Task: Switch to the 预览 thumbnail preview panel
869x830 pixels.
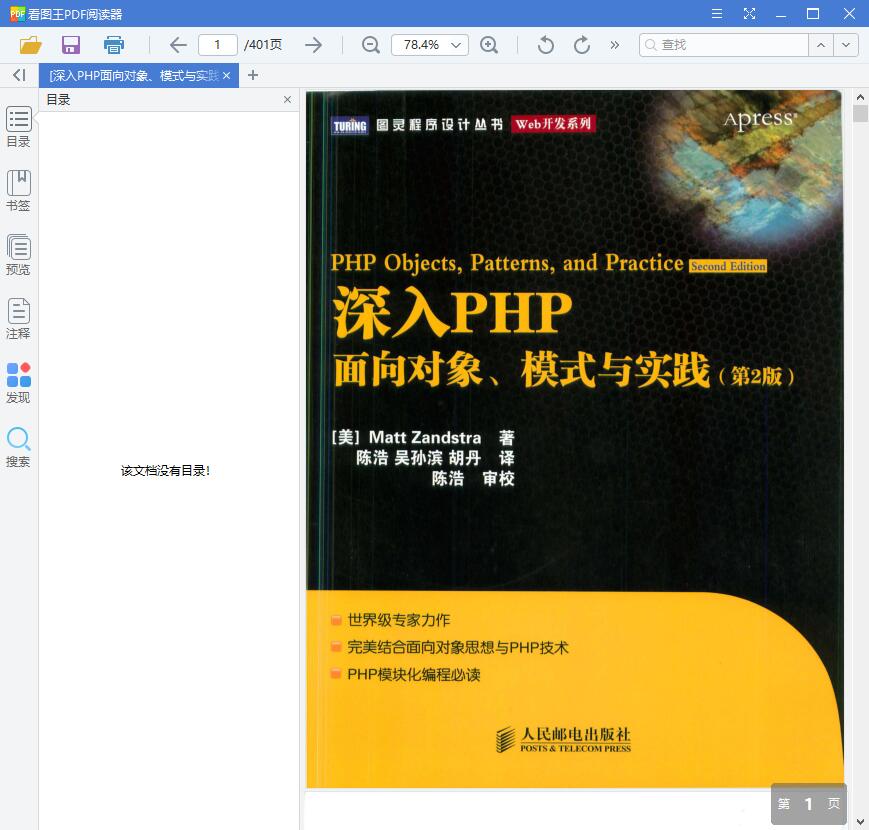Action: 18,254
